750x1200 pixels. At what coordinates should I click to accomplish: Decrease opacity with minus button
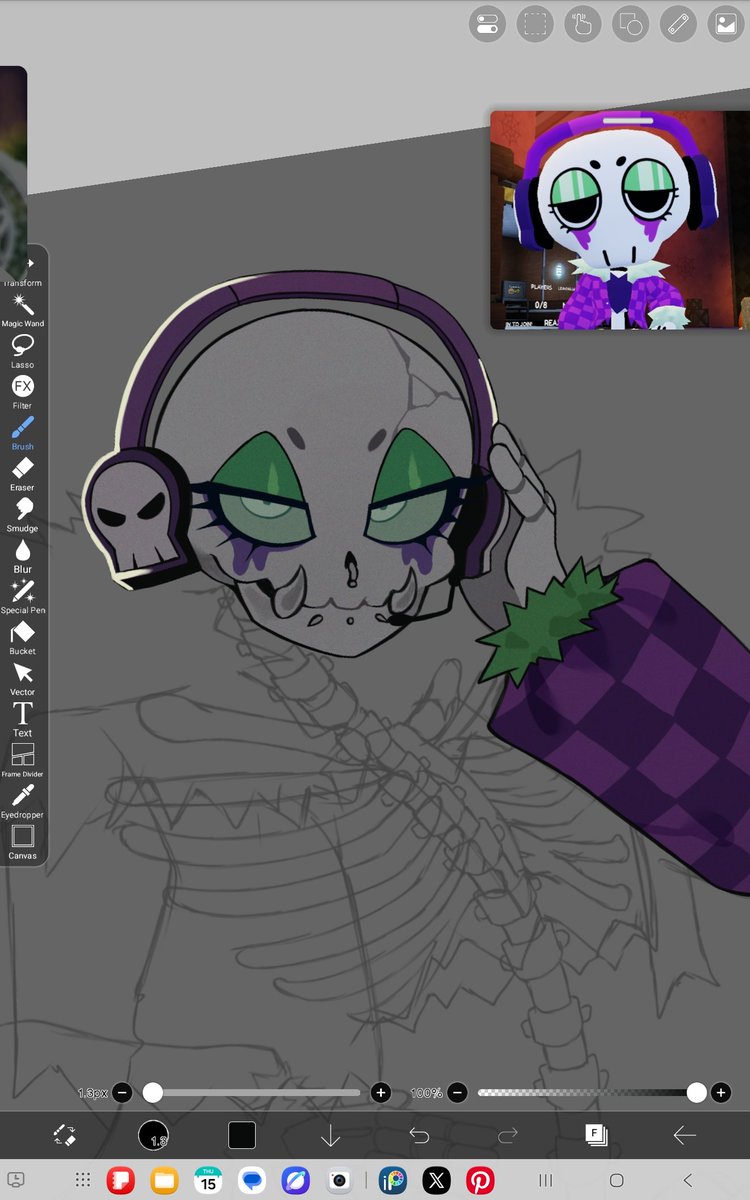(x=456, y=1093)
